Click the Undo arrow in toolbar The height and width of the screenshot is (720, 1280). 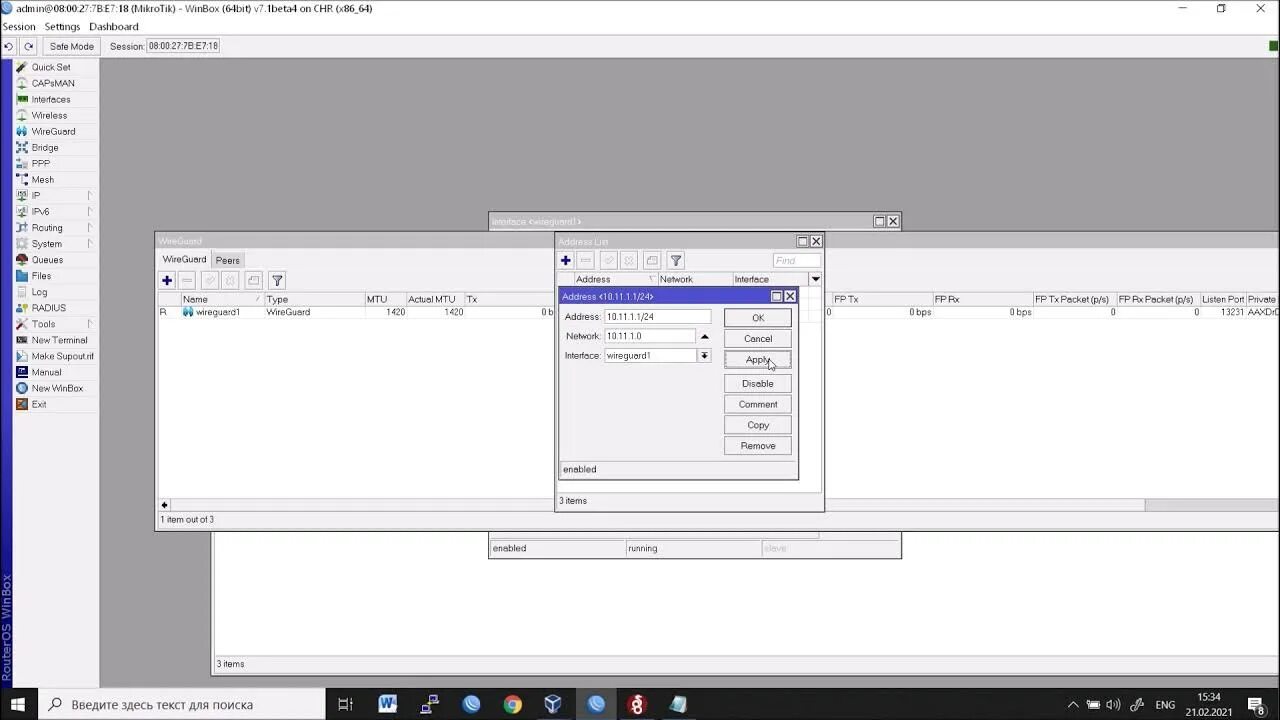pyautogui.click(x=9, y=46)
